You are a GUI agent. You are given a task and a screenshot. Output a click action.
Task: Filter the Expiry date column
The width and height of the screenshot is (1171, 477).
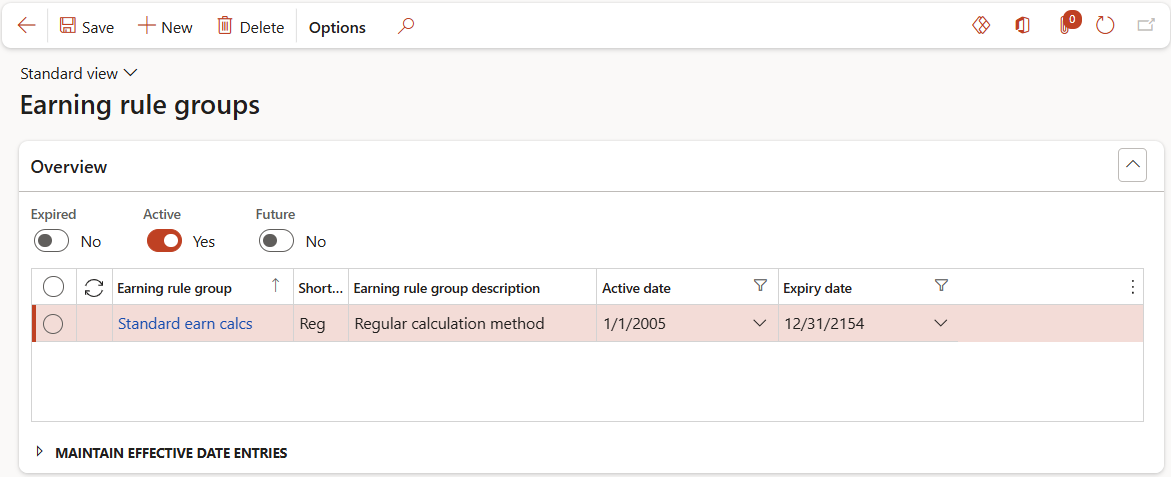[941, 284]
